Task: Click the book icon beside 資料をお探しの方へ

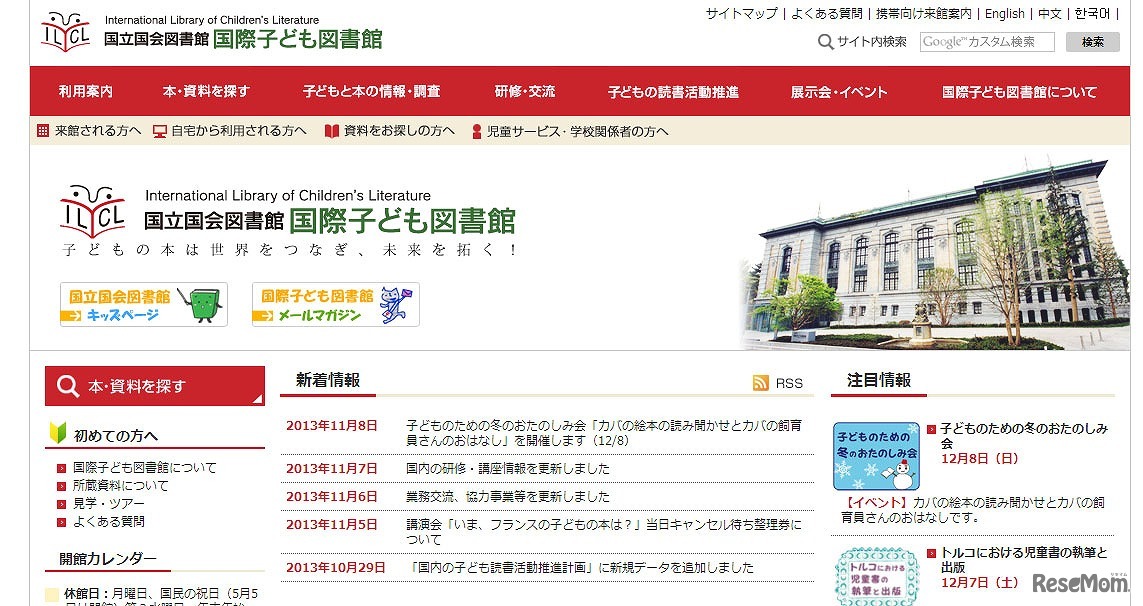Action: coord(332,131)
